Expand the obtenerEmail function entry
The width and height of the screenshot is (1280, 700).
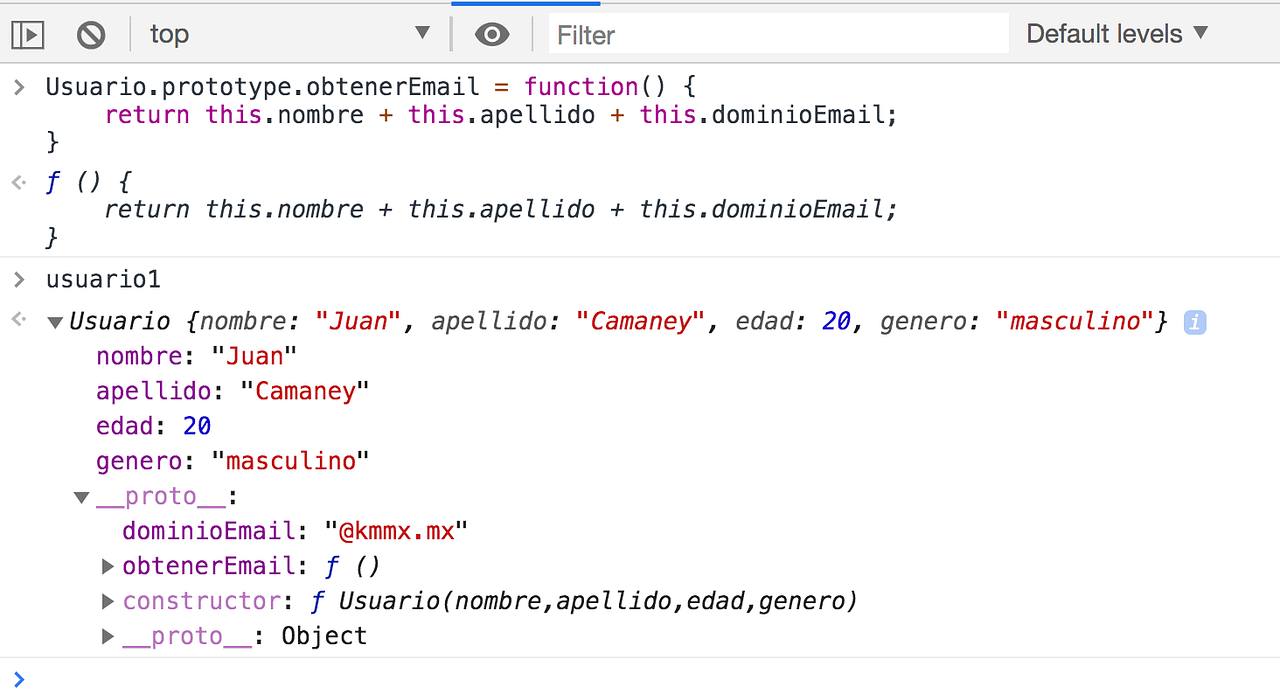point(108,566)
